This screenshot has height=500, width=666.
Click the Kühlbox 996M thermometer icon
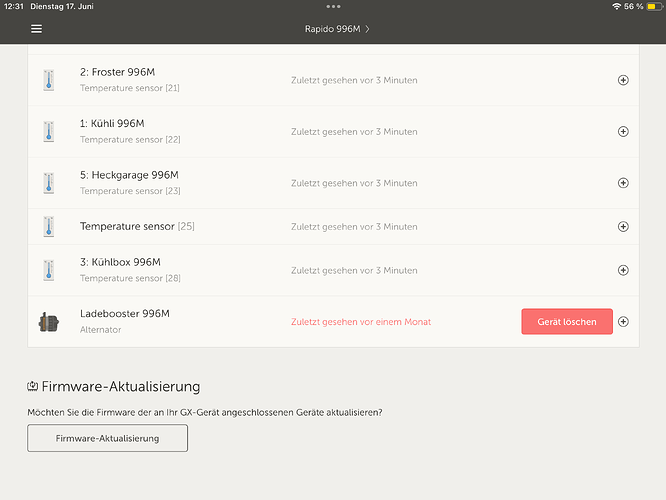[49, 270]
